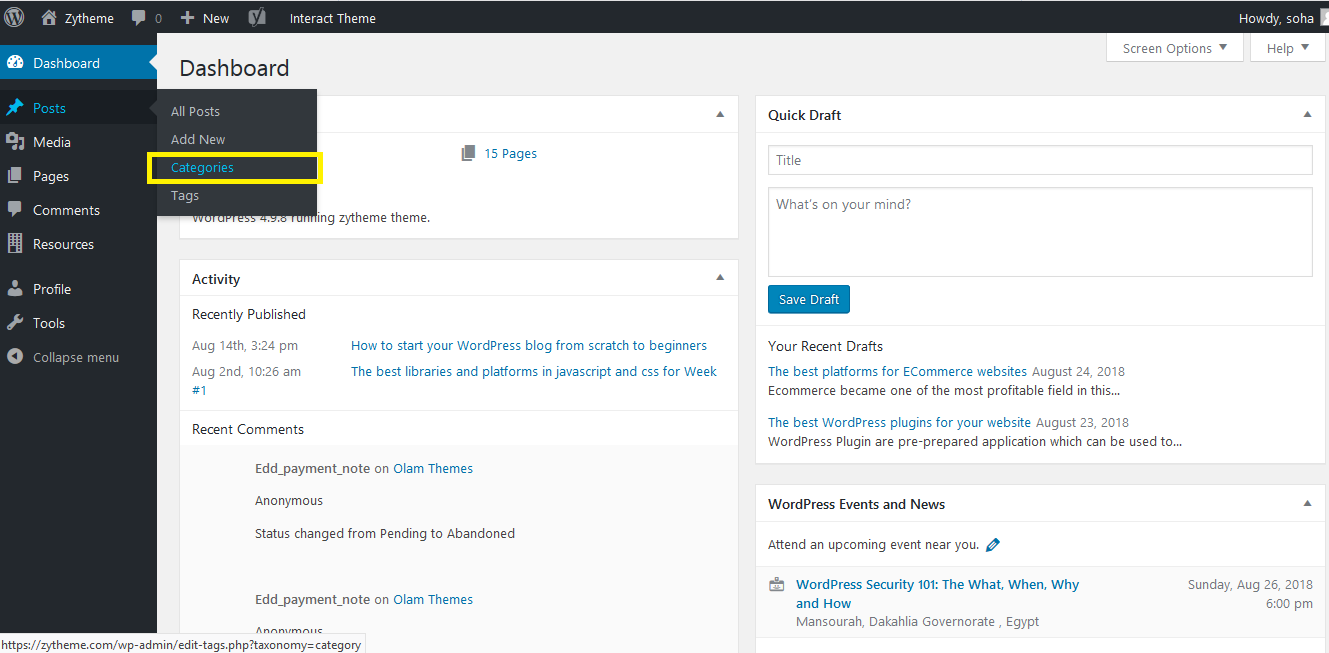Click the Comments icon in sidebar
The width and height of the screenshot is (1329, 653).
click(x=15, y=210)
